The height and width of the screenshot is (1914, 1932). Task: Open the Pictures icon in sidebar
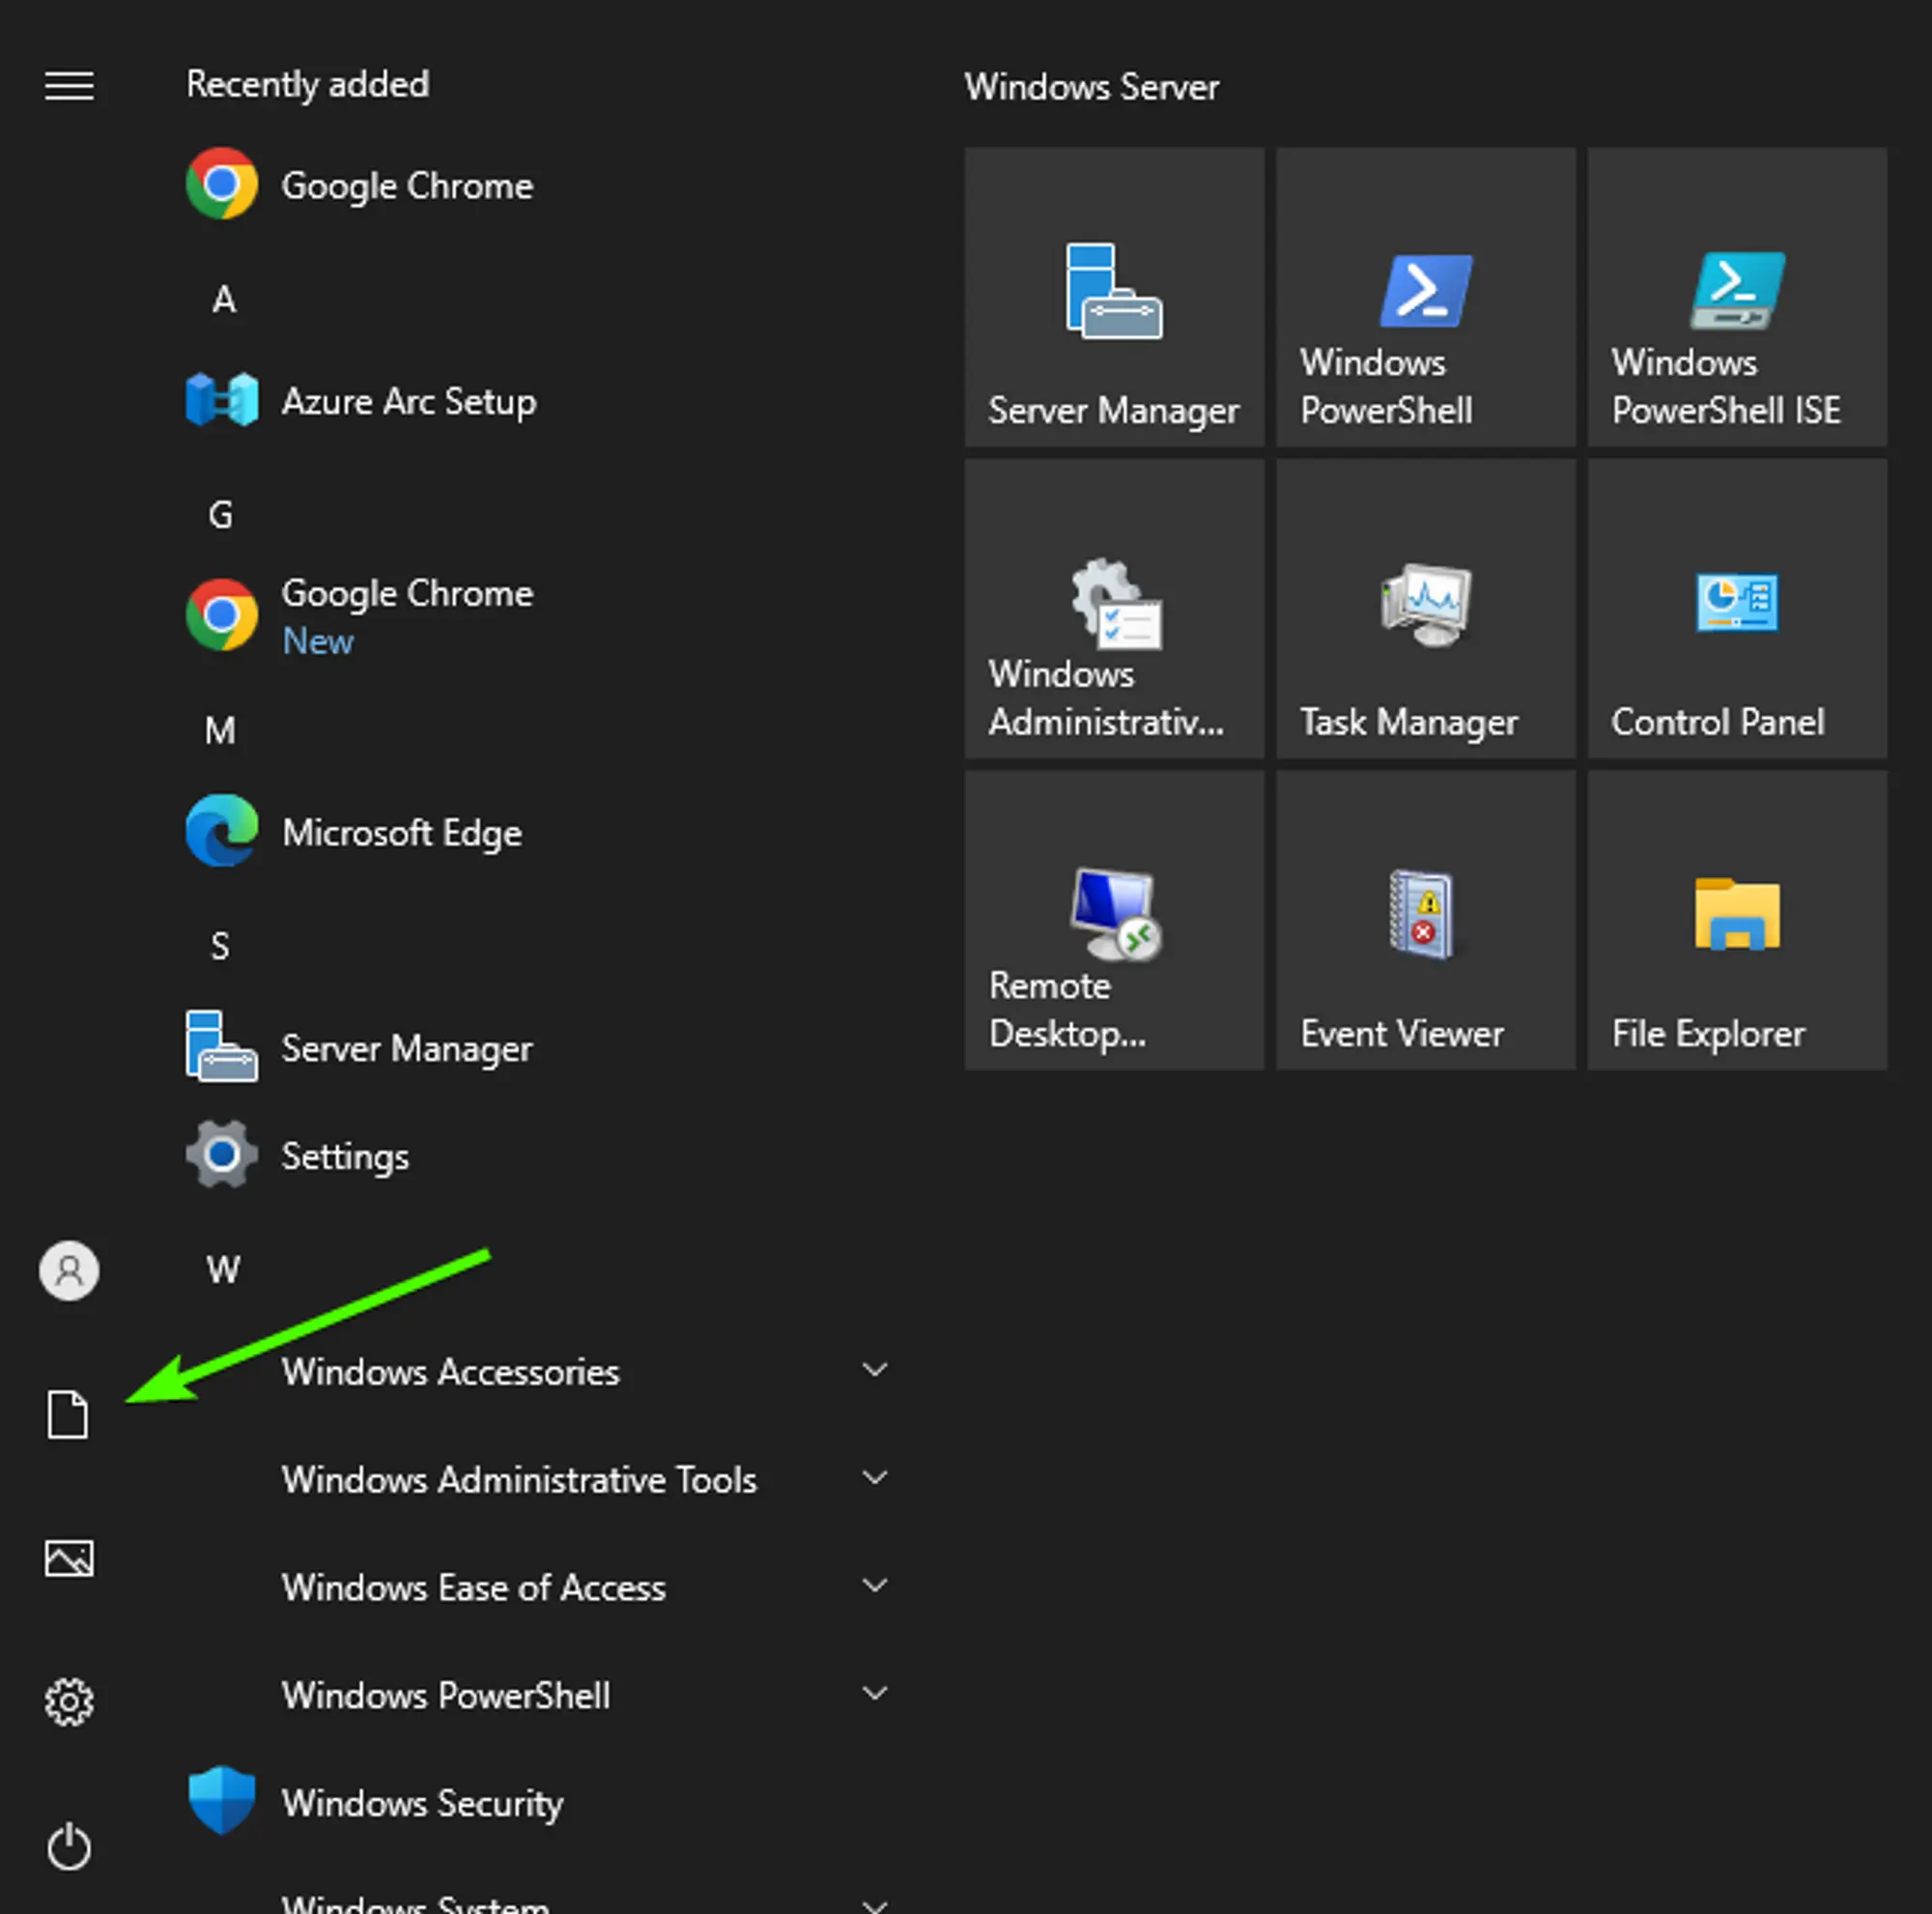(x=68, y=1557)
